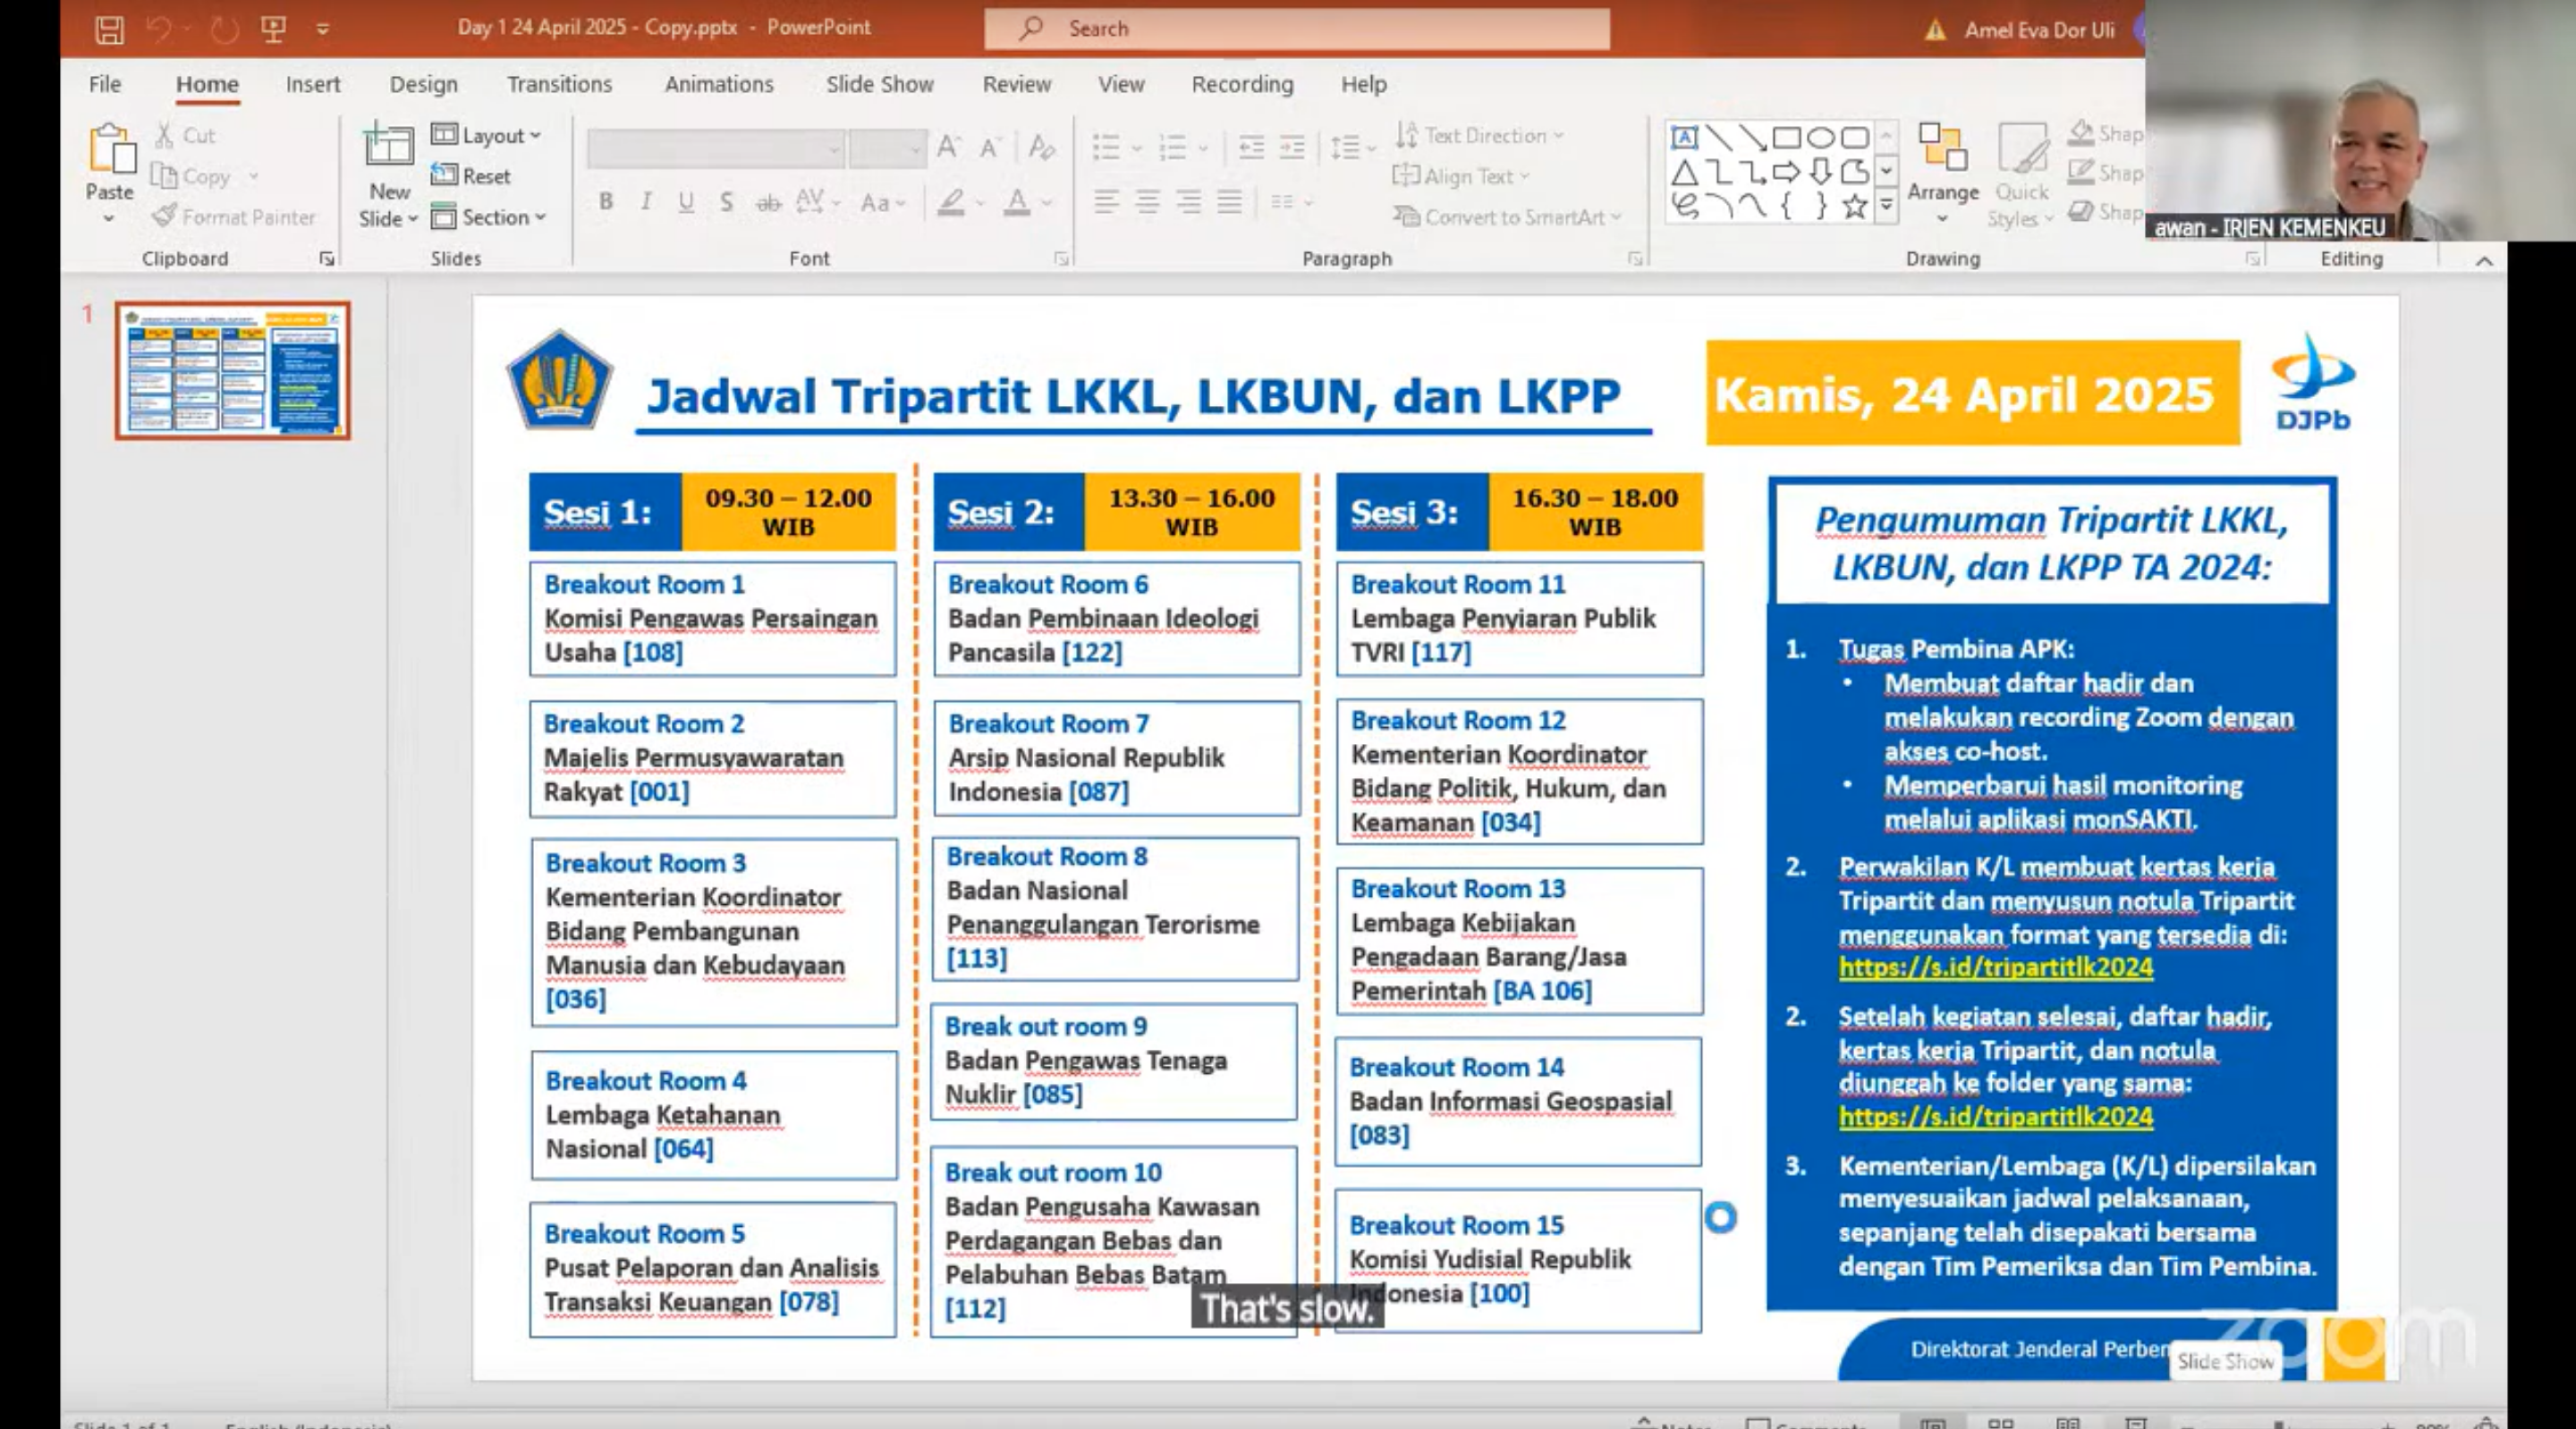Open the Layout dropdown
2576x1429 pixels.
click(x=488, y=135)
